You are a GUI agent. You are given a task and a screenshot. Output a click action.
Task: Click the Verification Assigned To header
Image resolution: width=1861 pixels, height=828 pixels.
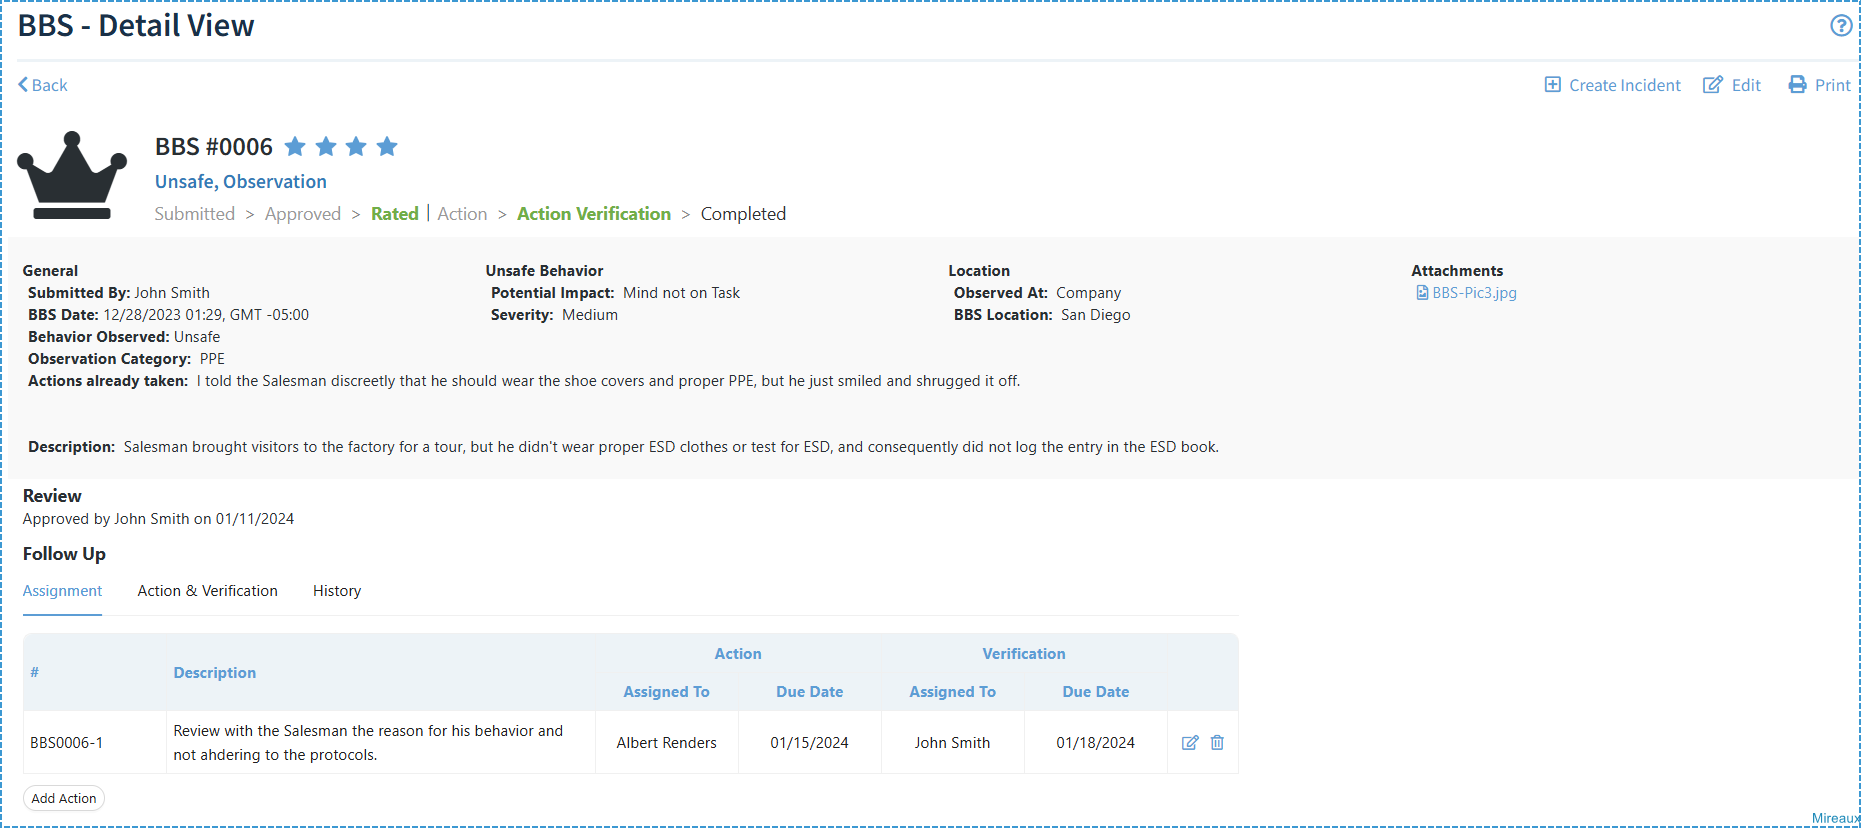click(x=952, y=692)
